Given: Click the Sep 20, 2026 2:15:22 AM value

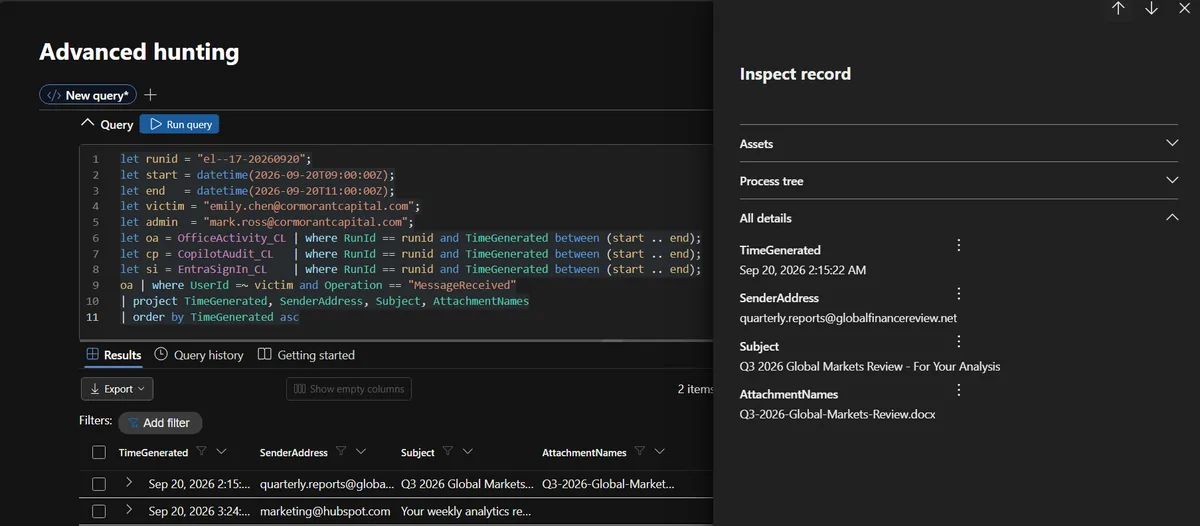Looking at the screenshot, I should click(803, 270).
